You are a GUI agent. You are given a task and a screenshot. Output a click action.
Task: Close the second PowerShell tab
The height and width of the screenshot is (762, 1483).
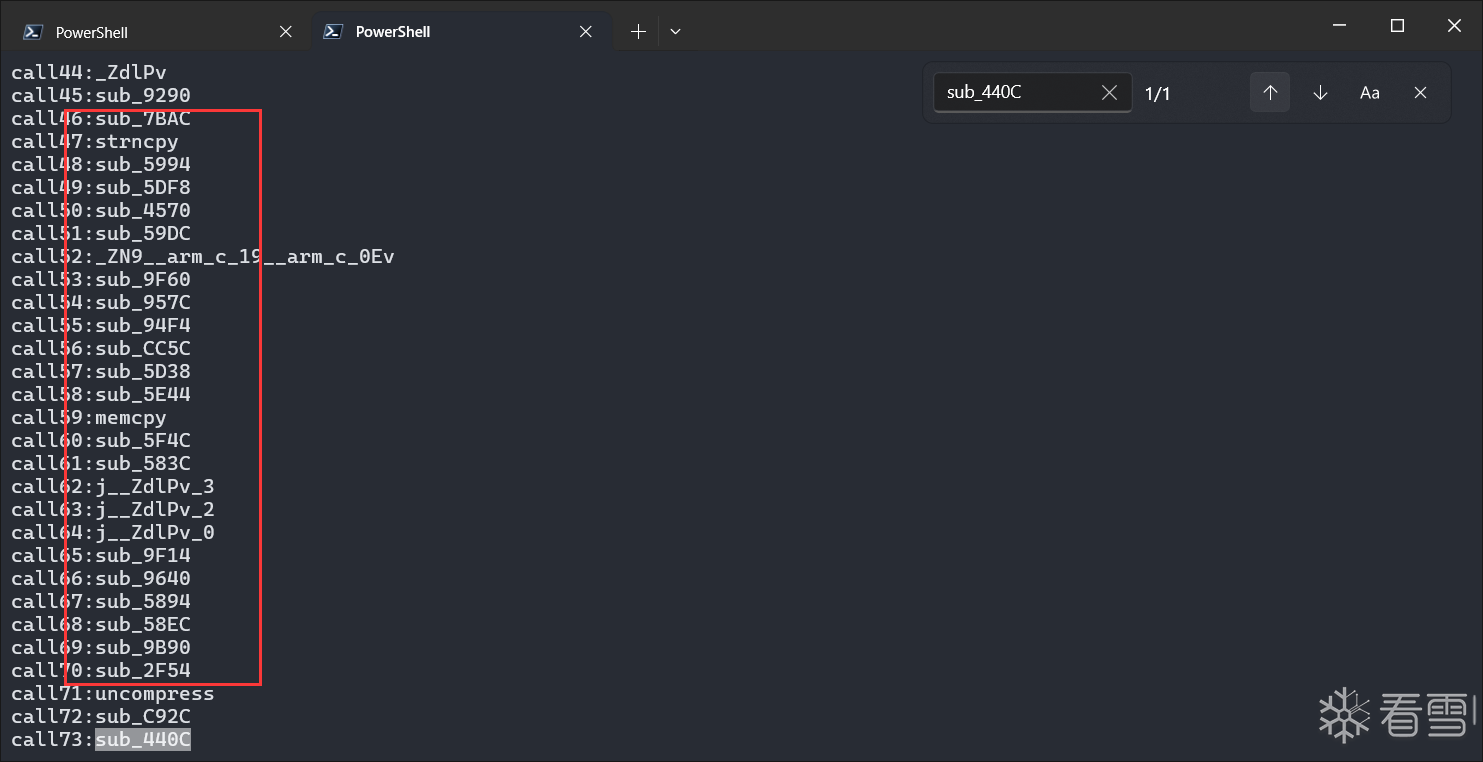(x=586, y=32)
